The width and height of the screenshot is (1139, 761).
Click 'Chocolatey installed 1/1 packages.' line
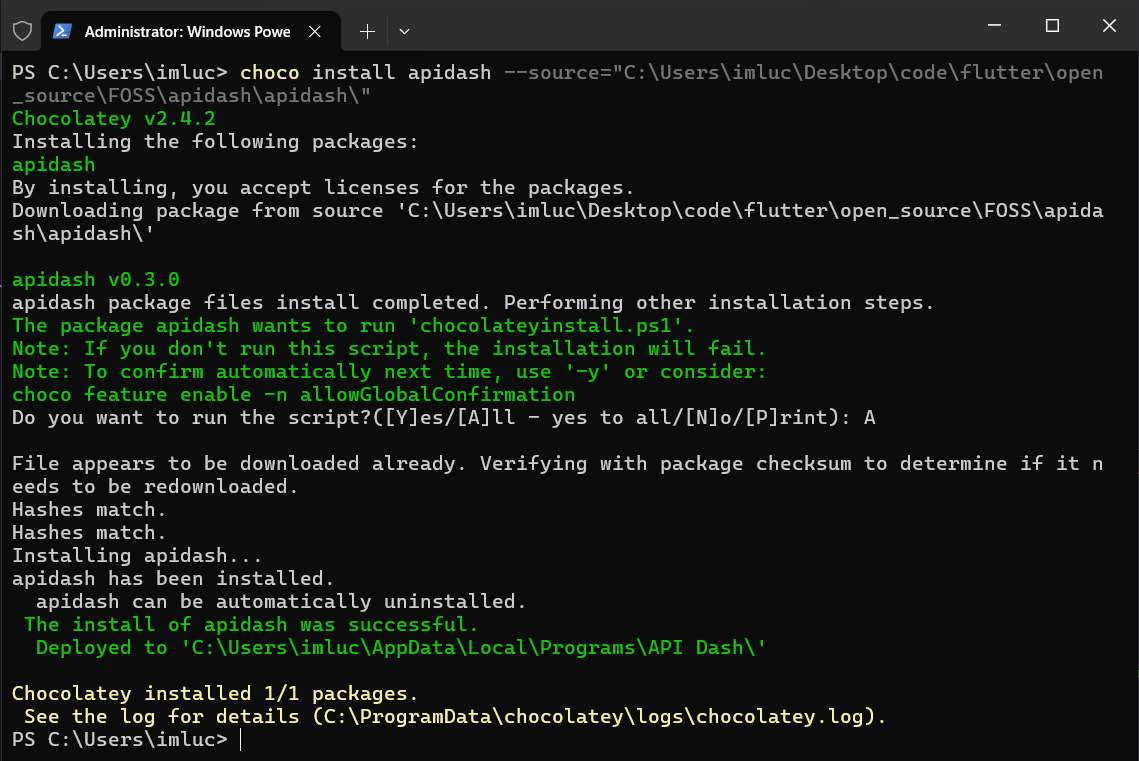(x=215, y=693)
